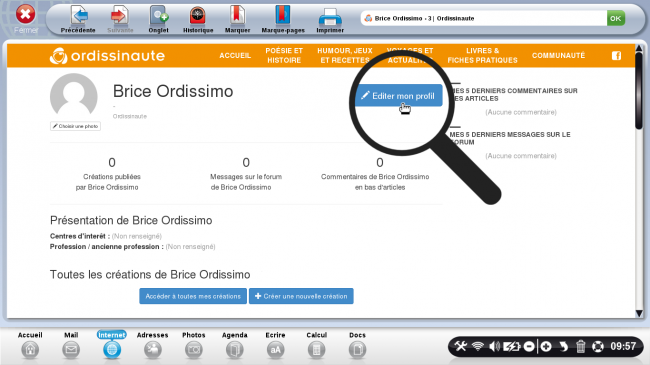Click the speaker volume icon in tray

tap(494, 346)
